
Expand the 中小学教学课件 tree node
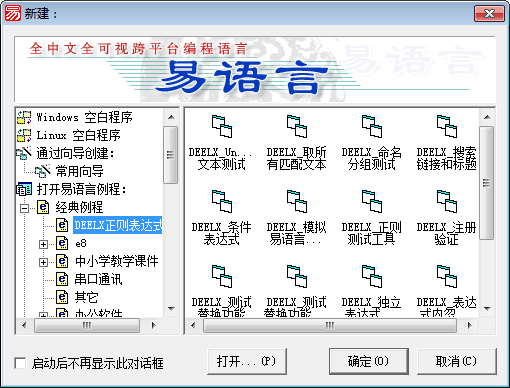[x=43, y=262]
